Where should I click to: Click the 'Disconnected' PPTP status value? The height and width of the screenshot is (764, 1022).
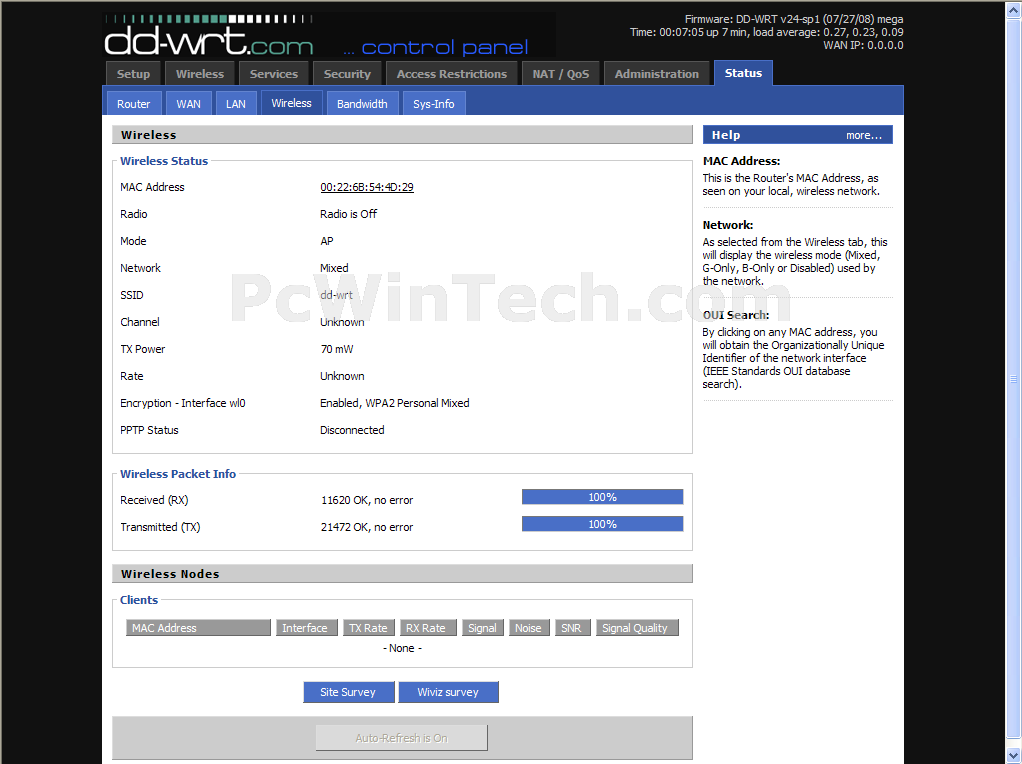point(352,430)
